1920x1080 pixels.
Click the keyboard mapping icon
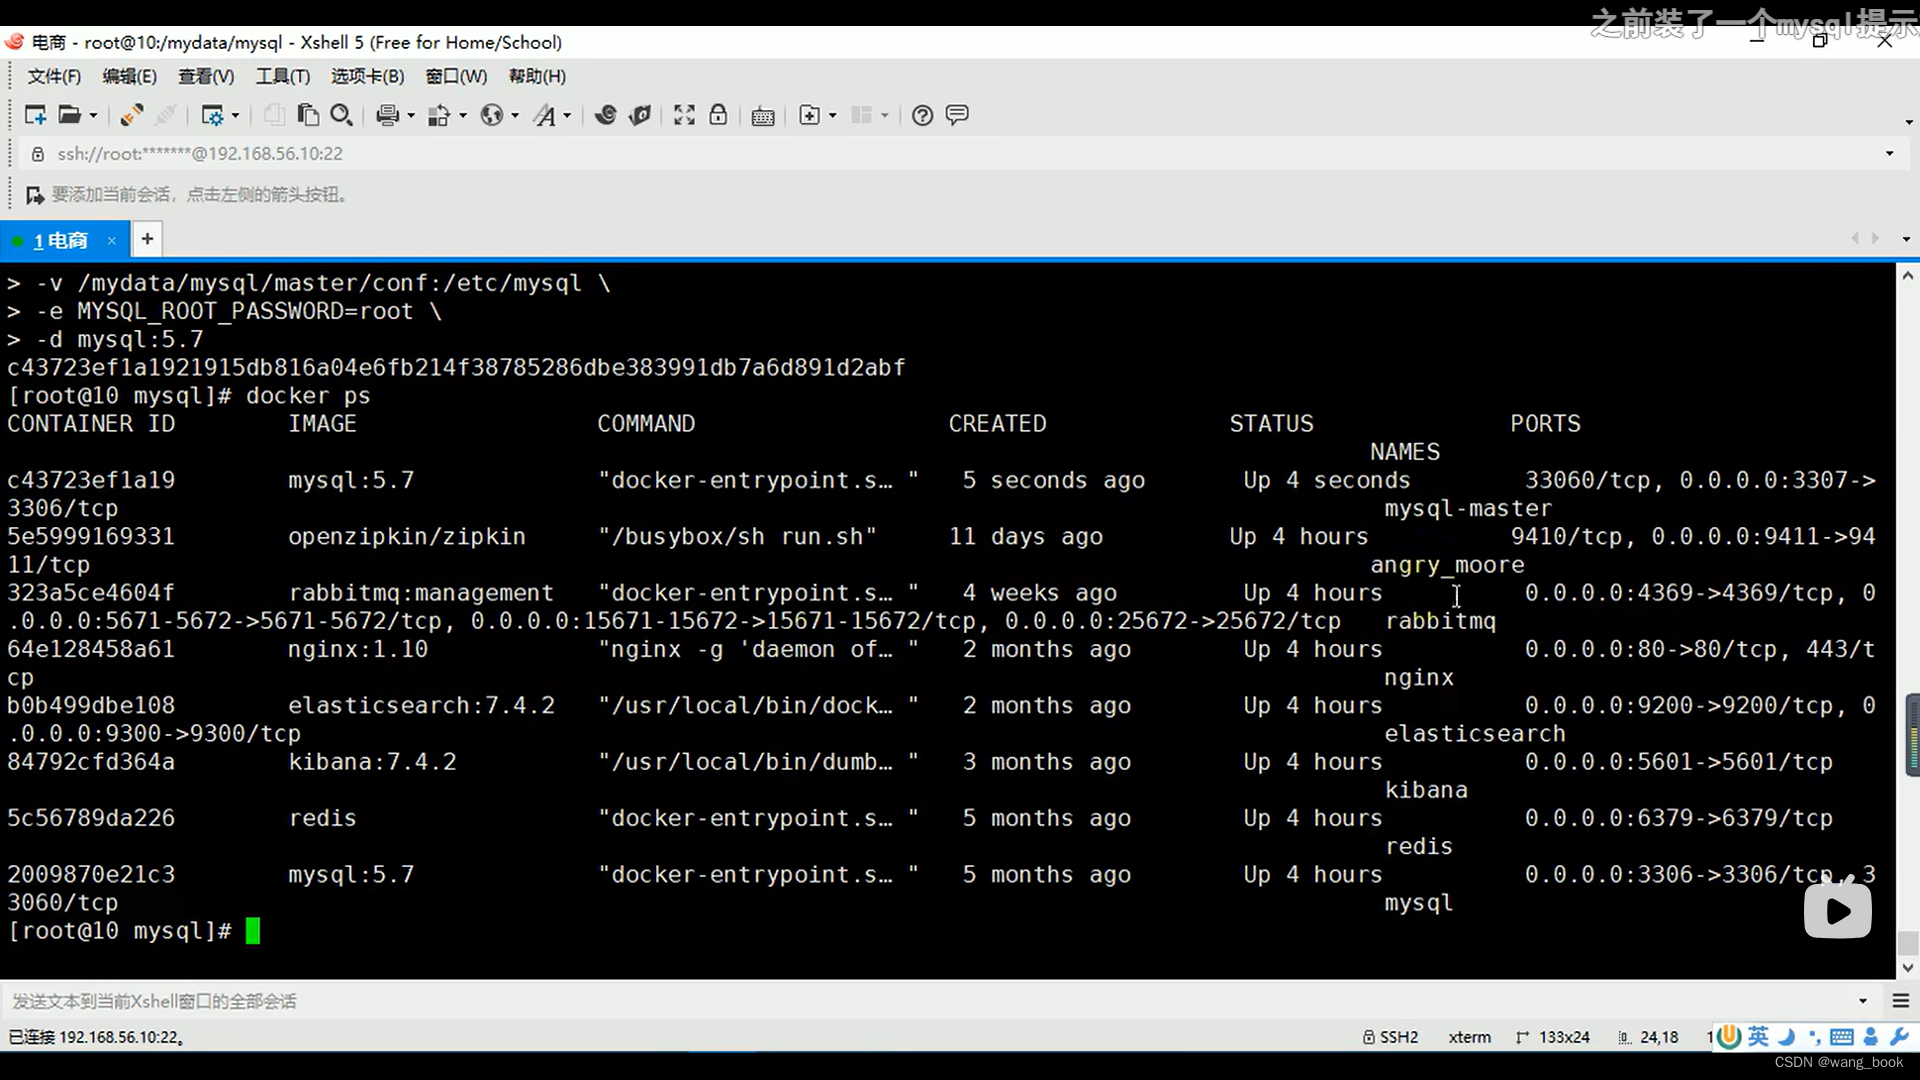tap(763, 116)
